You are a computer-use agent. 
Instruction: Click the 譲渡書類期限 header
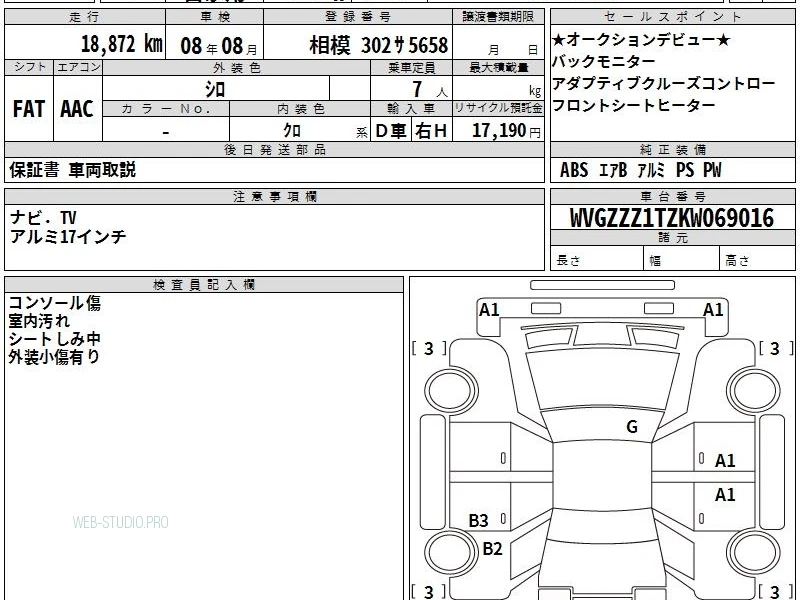pyautogui.click(x=498, y=17)
